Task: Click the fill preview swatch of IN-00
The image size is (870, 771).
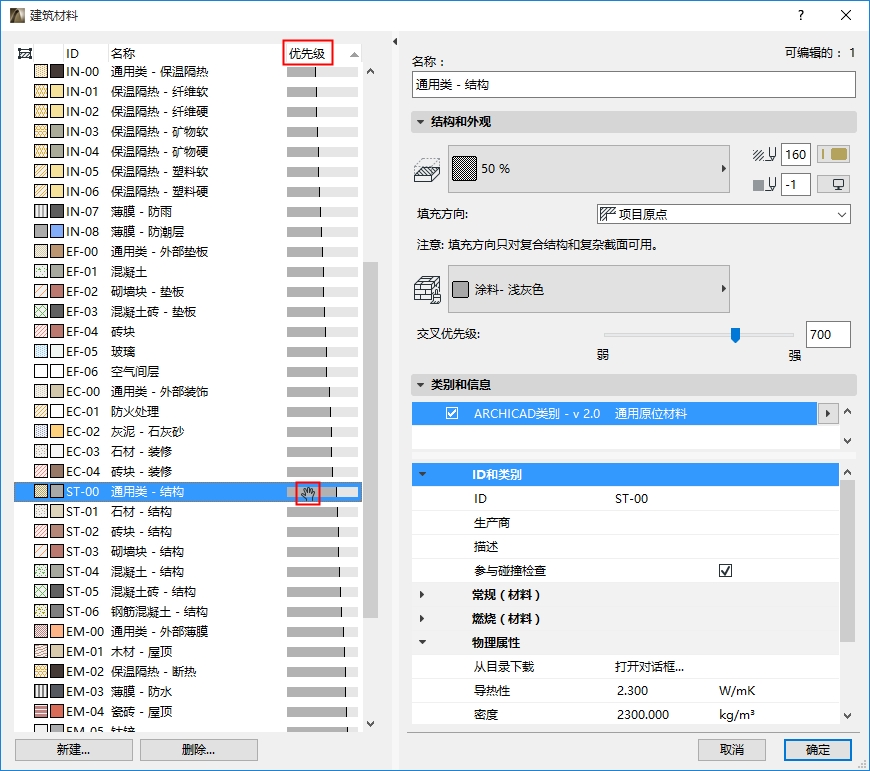Action: click(x=41, y=71)
